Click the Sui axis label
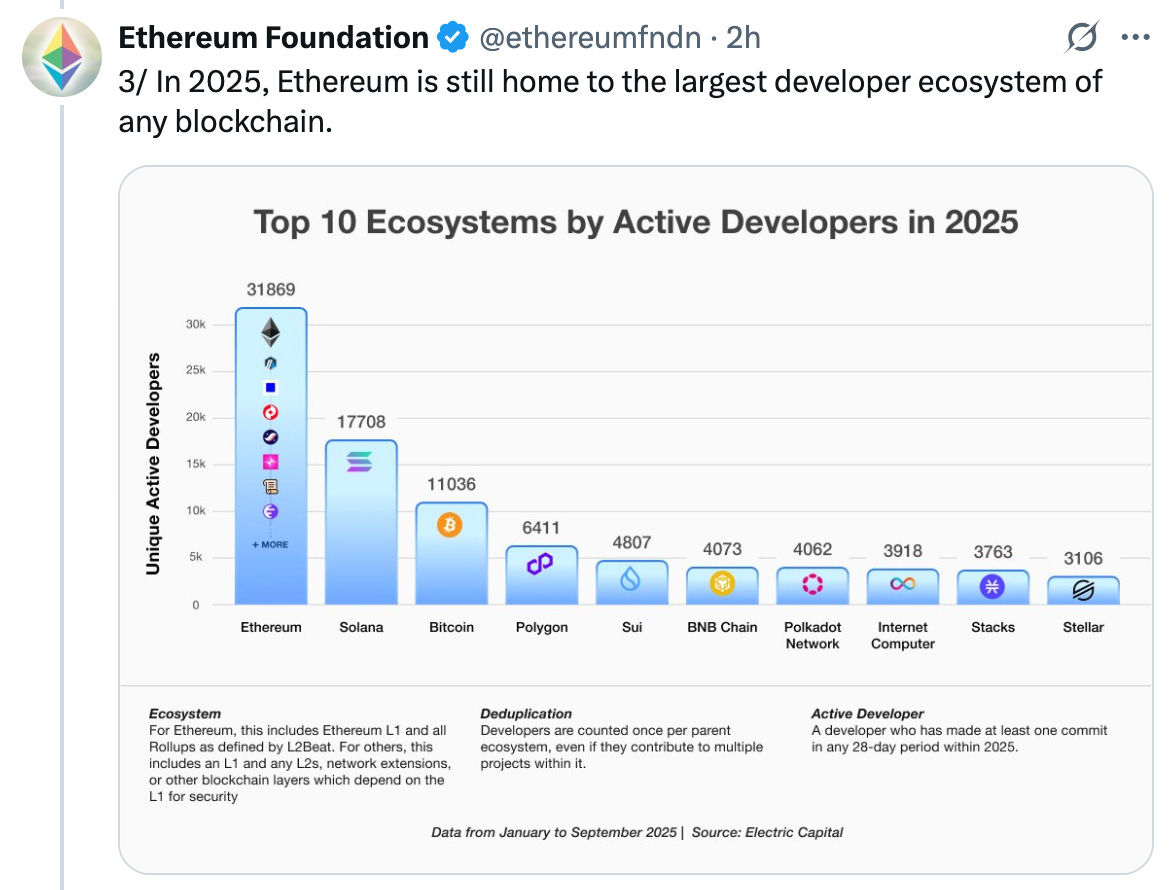 (x=632, y=627)
